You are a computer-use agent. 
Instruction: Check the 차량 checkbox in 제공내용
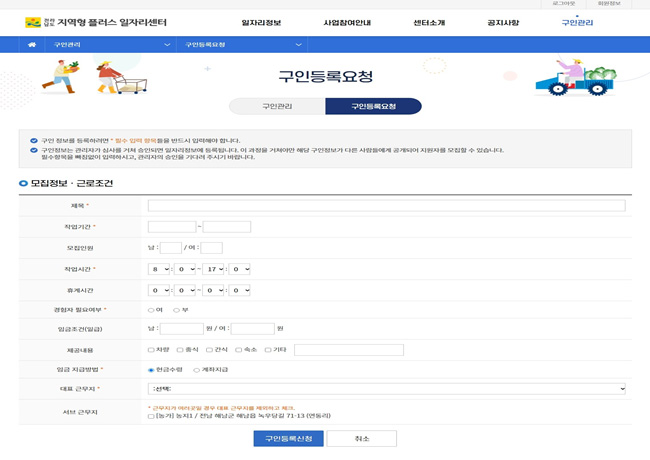tap(151, 350)
